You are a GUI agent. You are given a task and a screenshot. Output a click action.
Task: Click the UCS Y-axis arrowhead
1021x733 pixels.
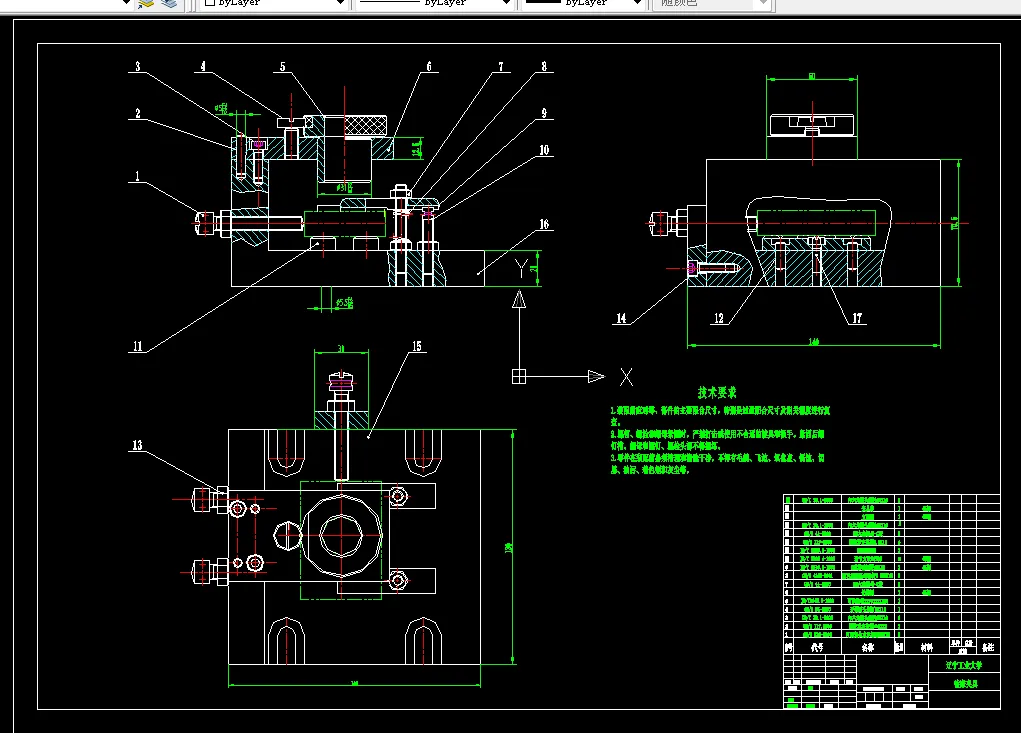point(518,299)
